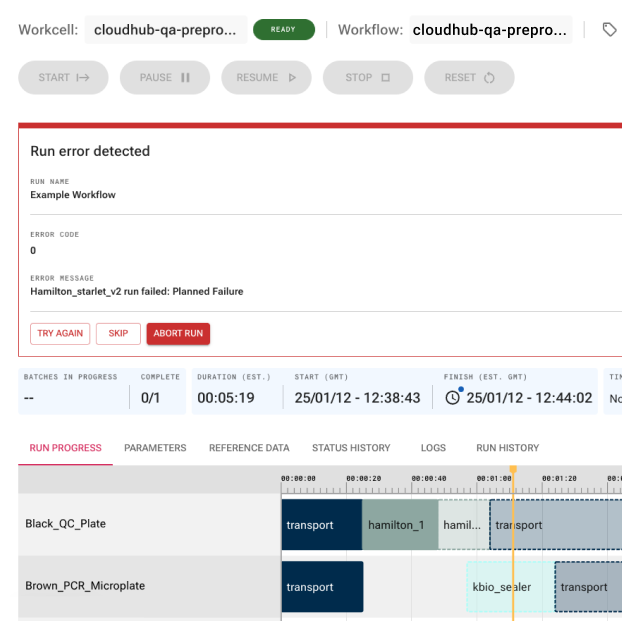Click the Resume button
622x622 pixels.
[x=267, y=77]
